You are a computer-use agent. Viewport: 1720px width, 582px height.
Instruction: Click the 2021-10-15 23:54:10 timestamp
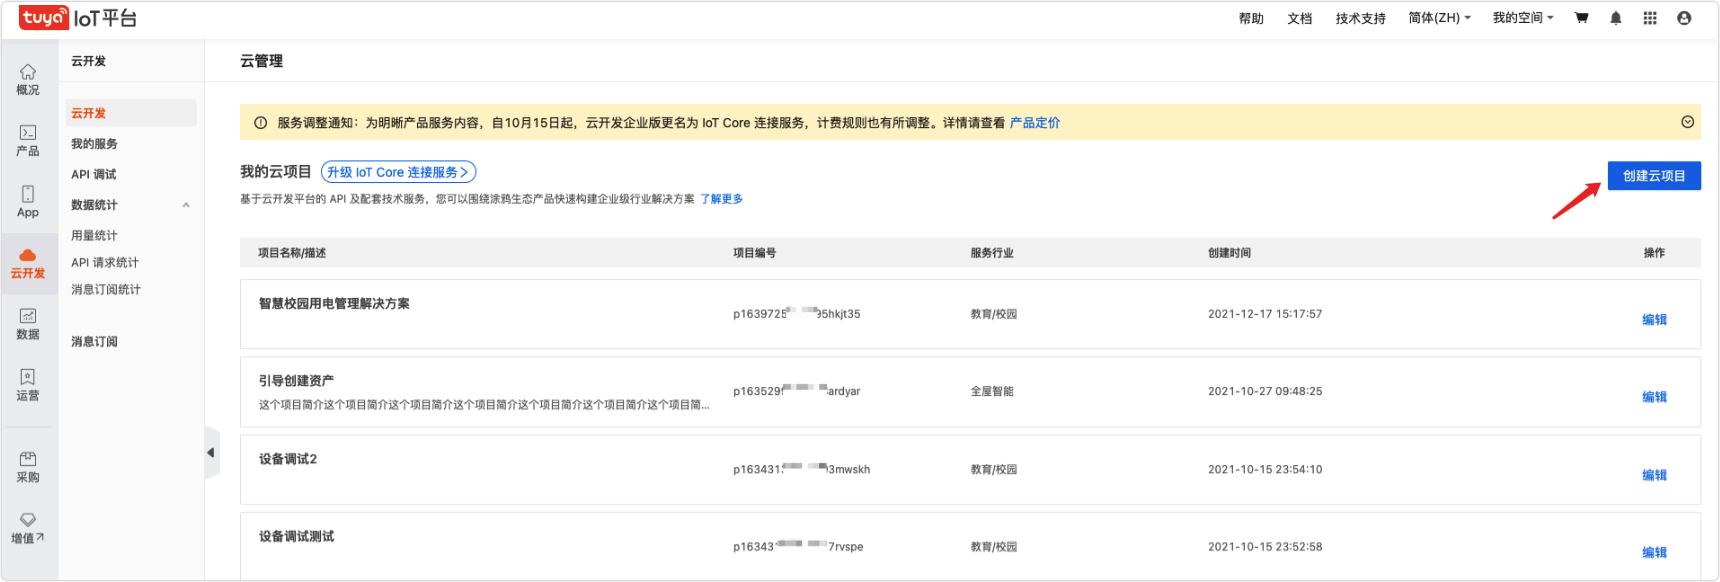pos(1265,469)
